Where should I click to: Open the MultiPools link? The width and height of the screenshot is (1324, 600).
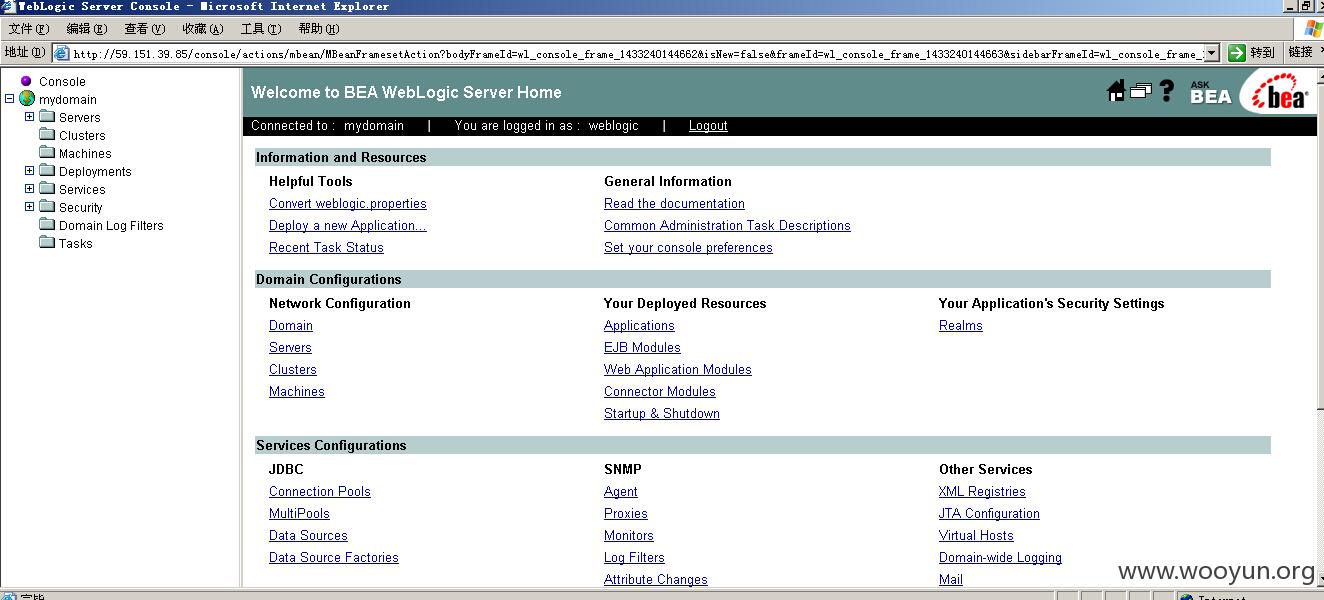click(x=299, y=514)
